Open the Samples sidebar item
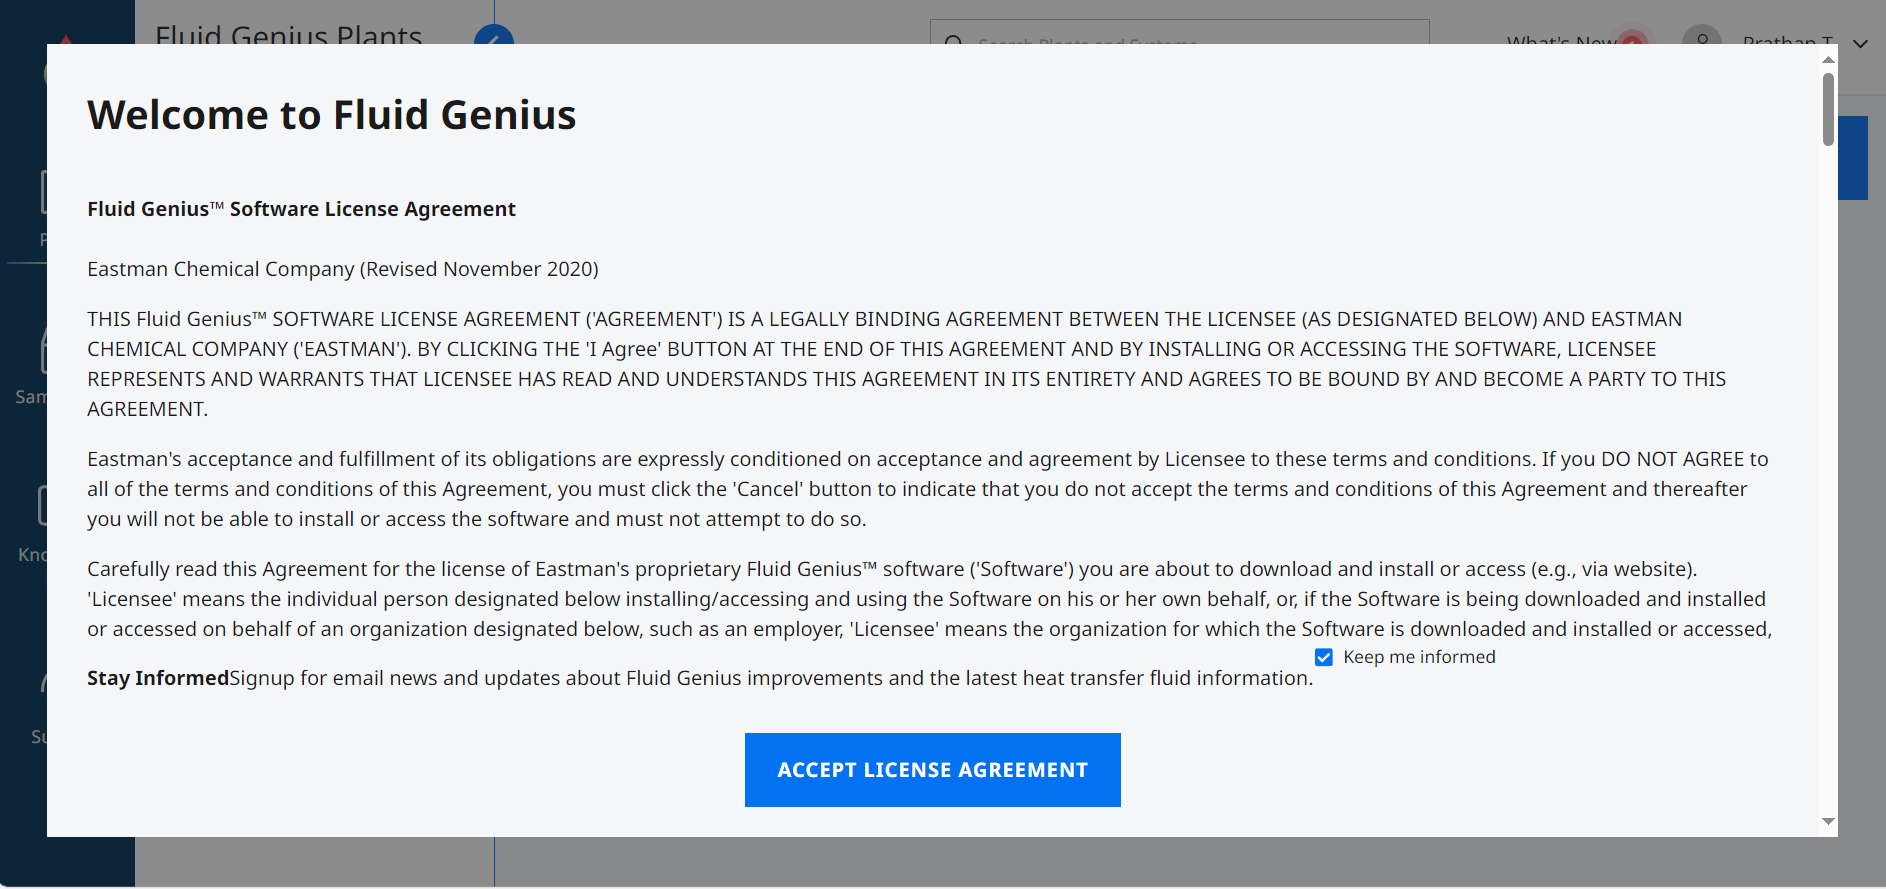Screen dimensions: 1886x889 point(30,396)
